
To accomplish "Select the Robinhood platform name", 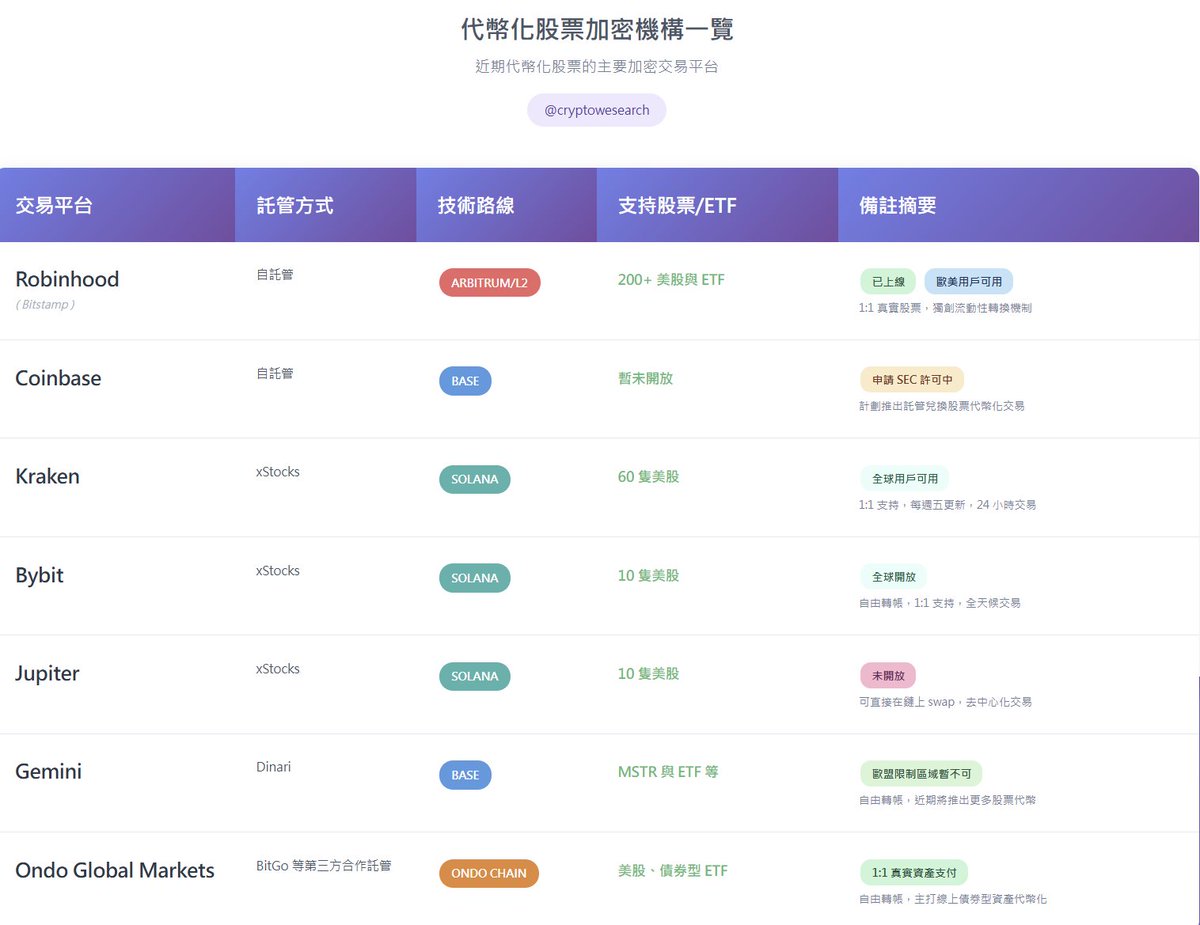I will coord(67,279).
